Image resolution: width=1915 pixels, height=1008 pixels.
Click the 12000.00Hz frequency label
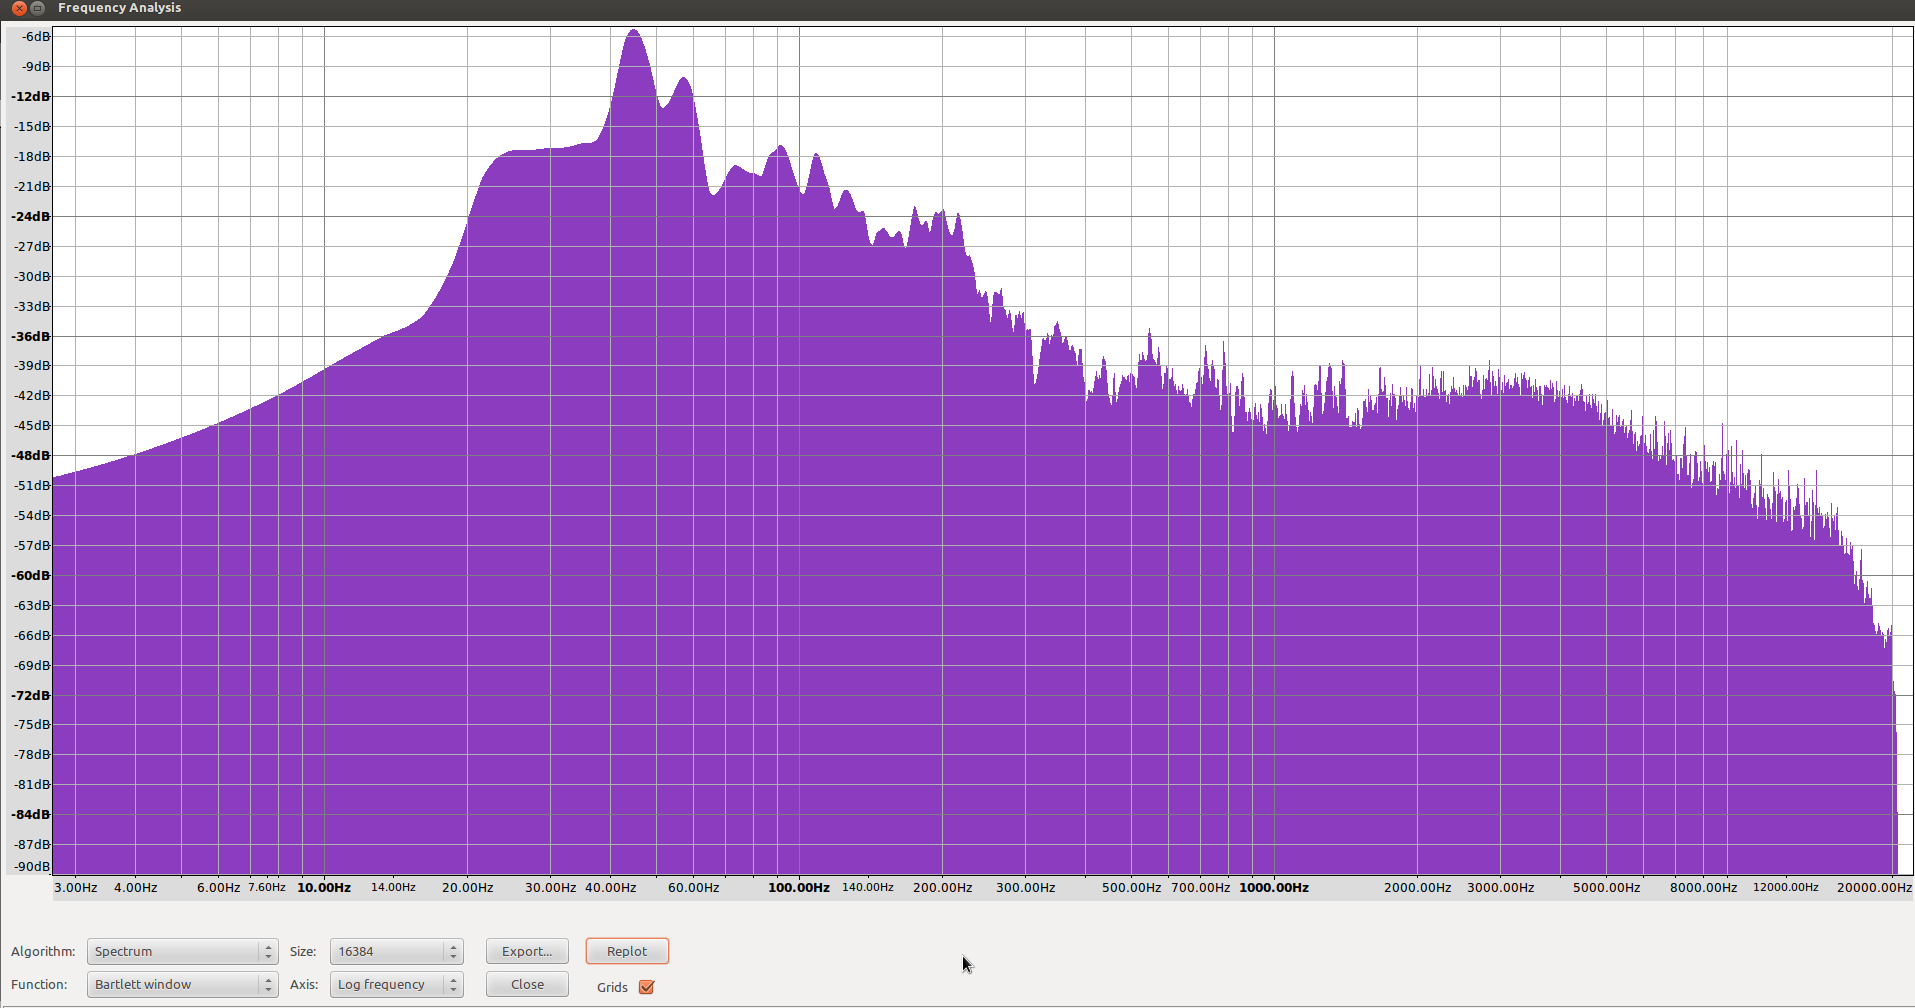[x=1786, y=887]
